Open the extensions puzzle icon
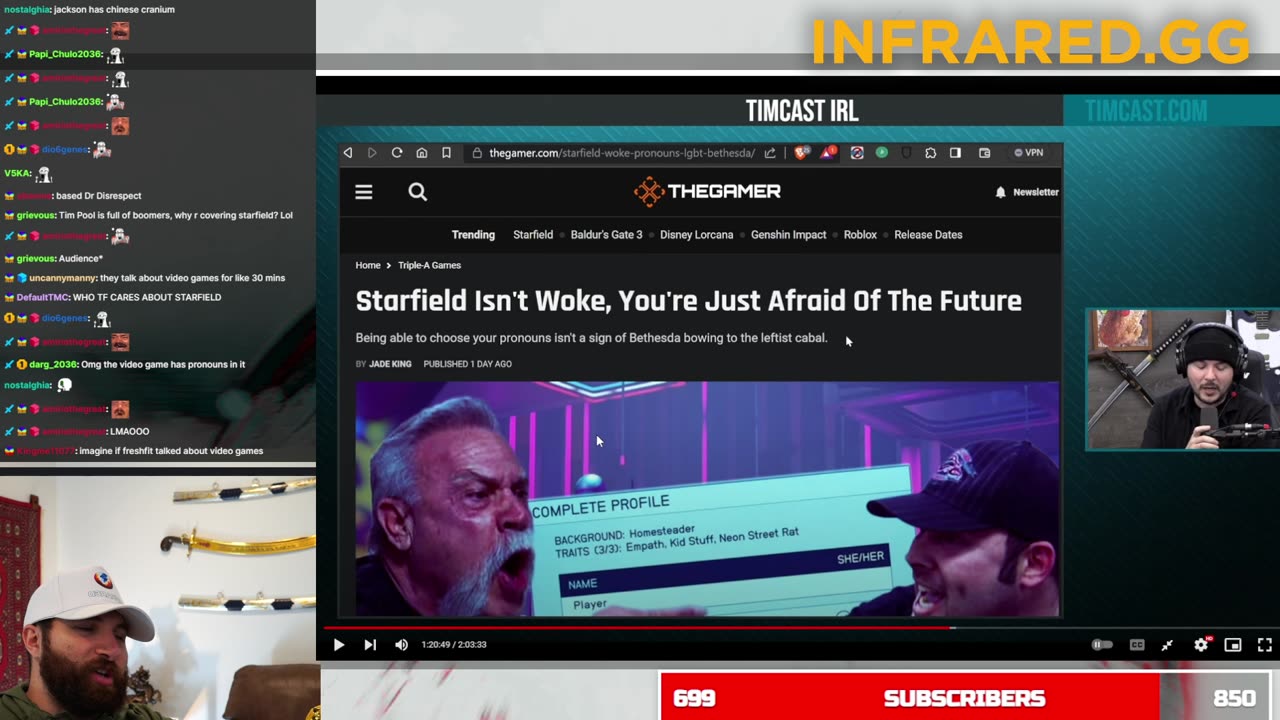 931,153
